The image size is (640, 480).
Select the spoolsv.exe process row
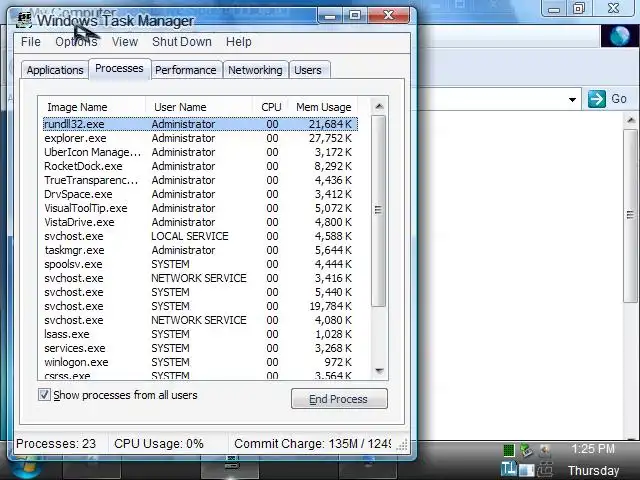coord(200,264)
